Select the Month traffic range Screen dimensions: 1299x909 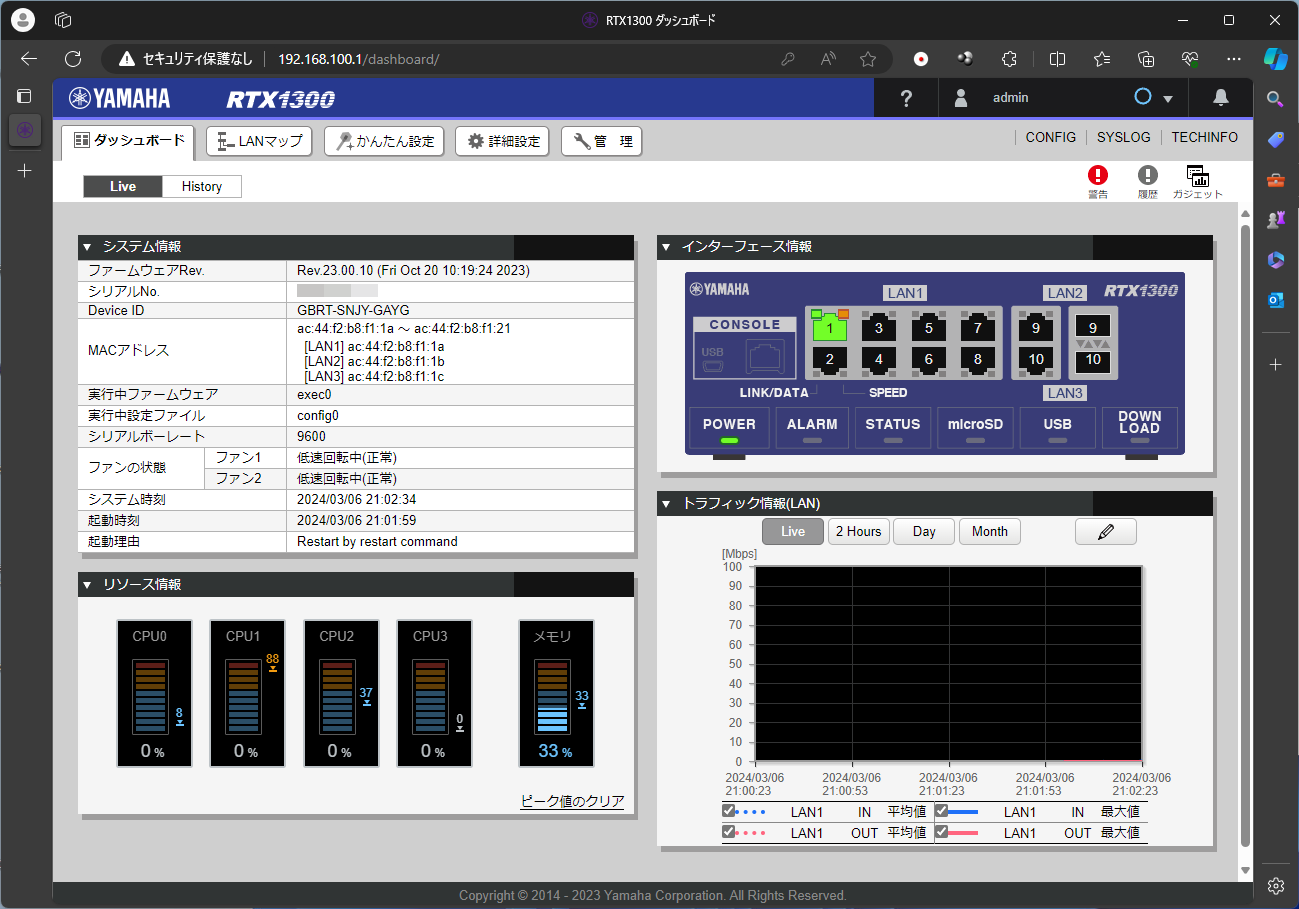point(990,531)
